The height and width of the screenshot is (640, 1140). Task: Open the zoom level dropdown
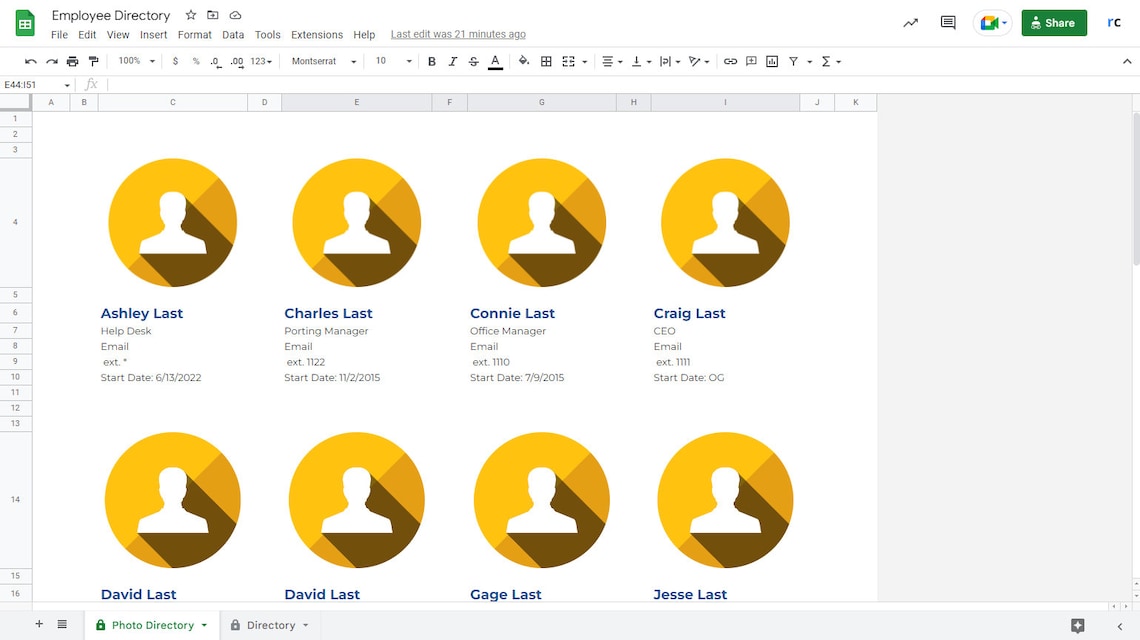point(137,61)
